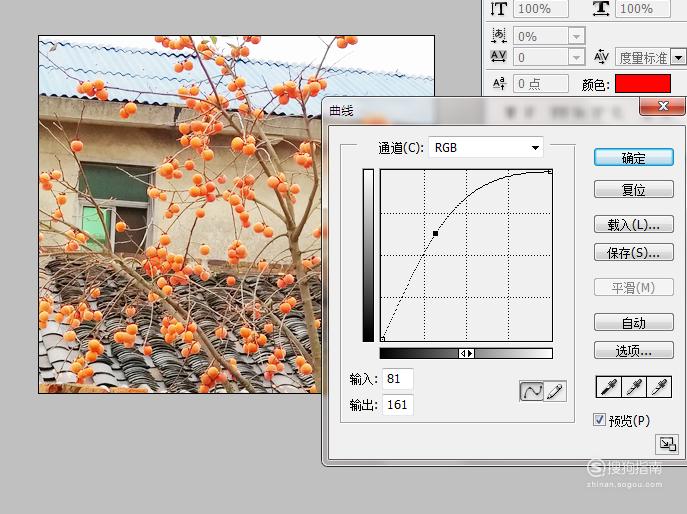Viewport: 687px width, 514px height.
Task: Click the 0% tsume value field
Action: coord(541,36)
